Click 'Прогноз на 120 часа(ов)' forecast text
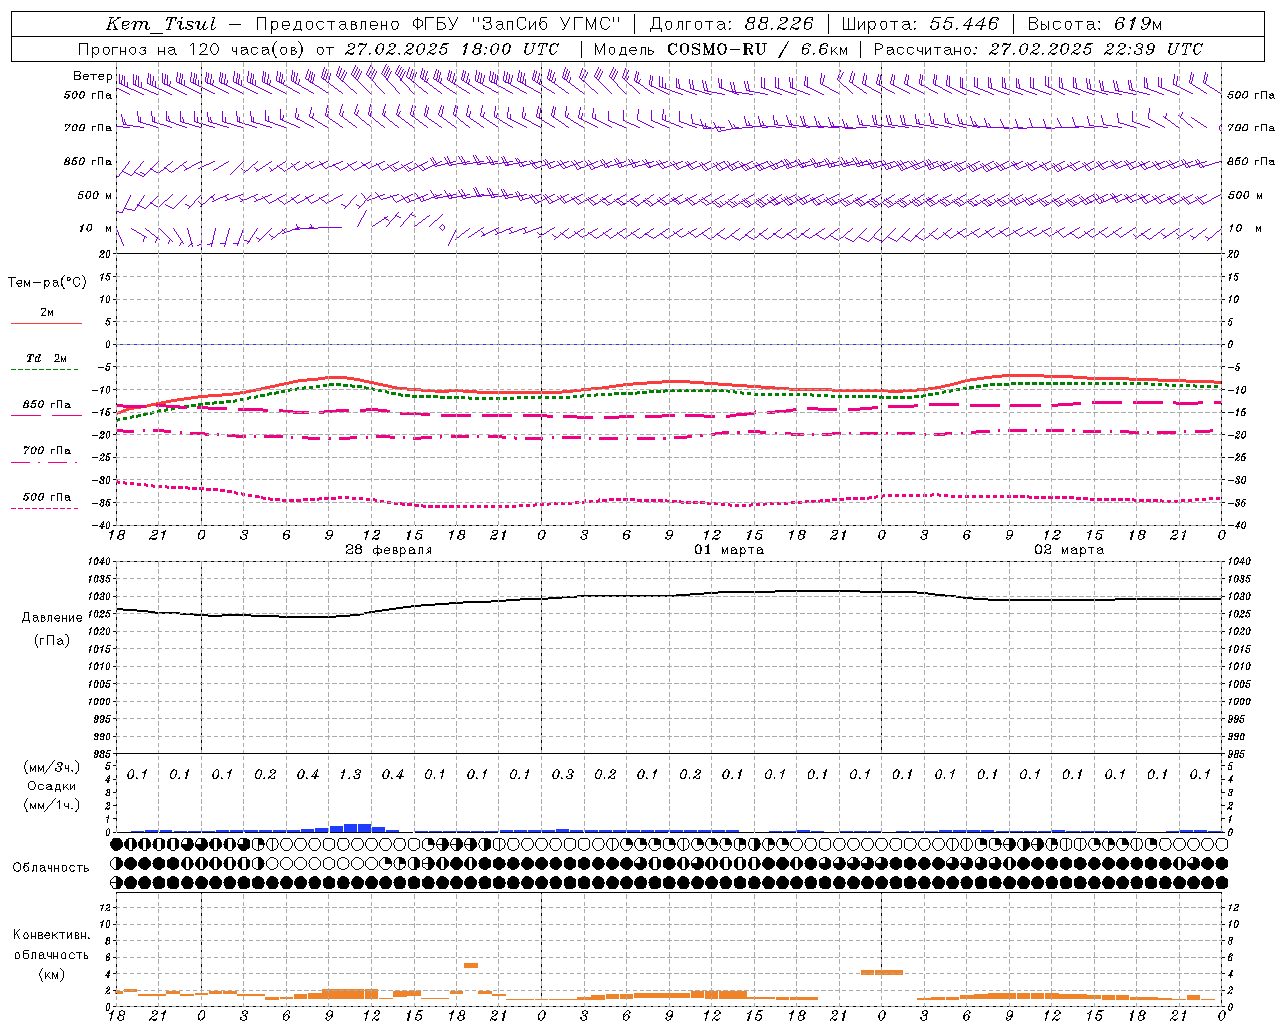Screen dimensions: 1280x1024 (193, 49)
